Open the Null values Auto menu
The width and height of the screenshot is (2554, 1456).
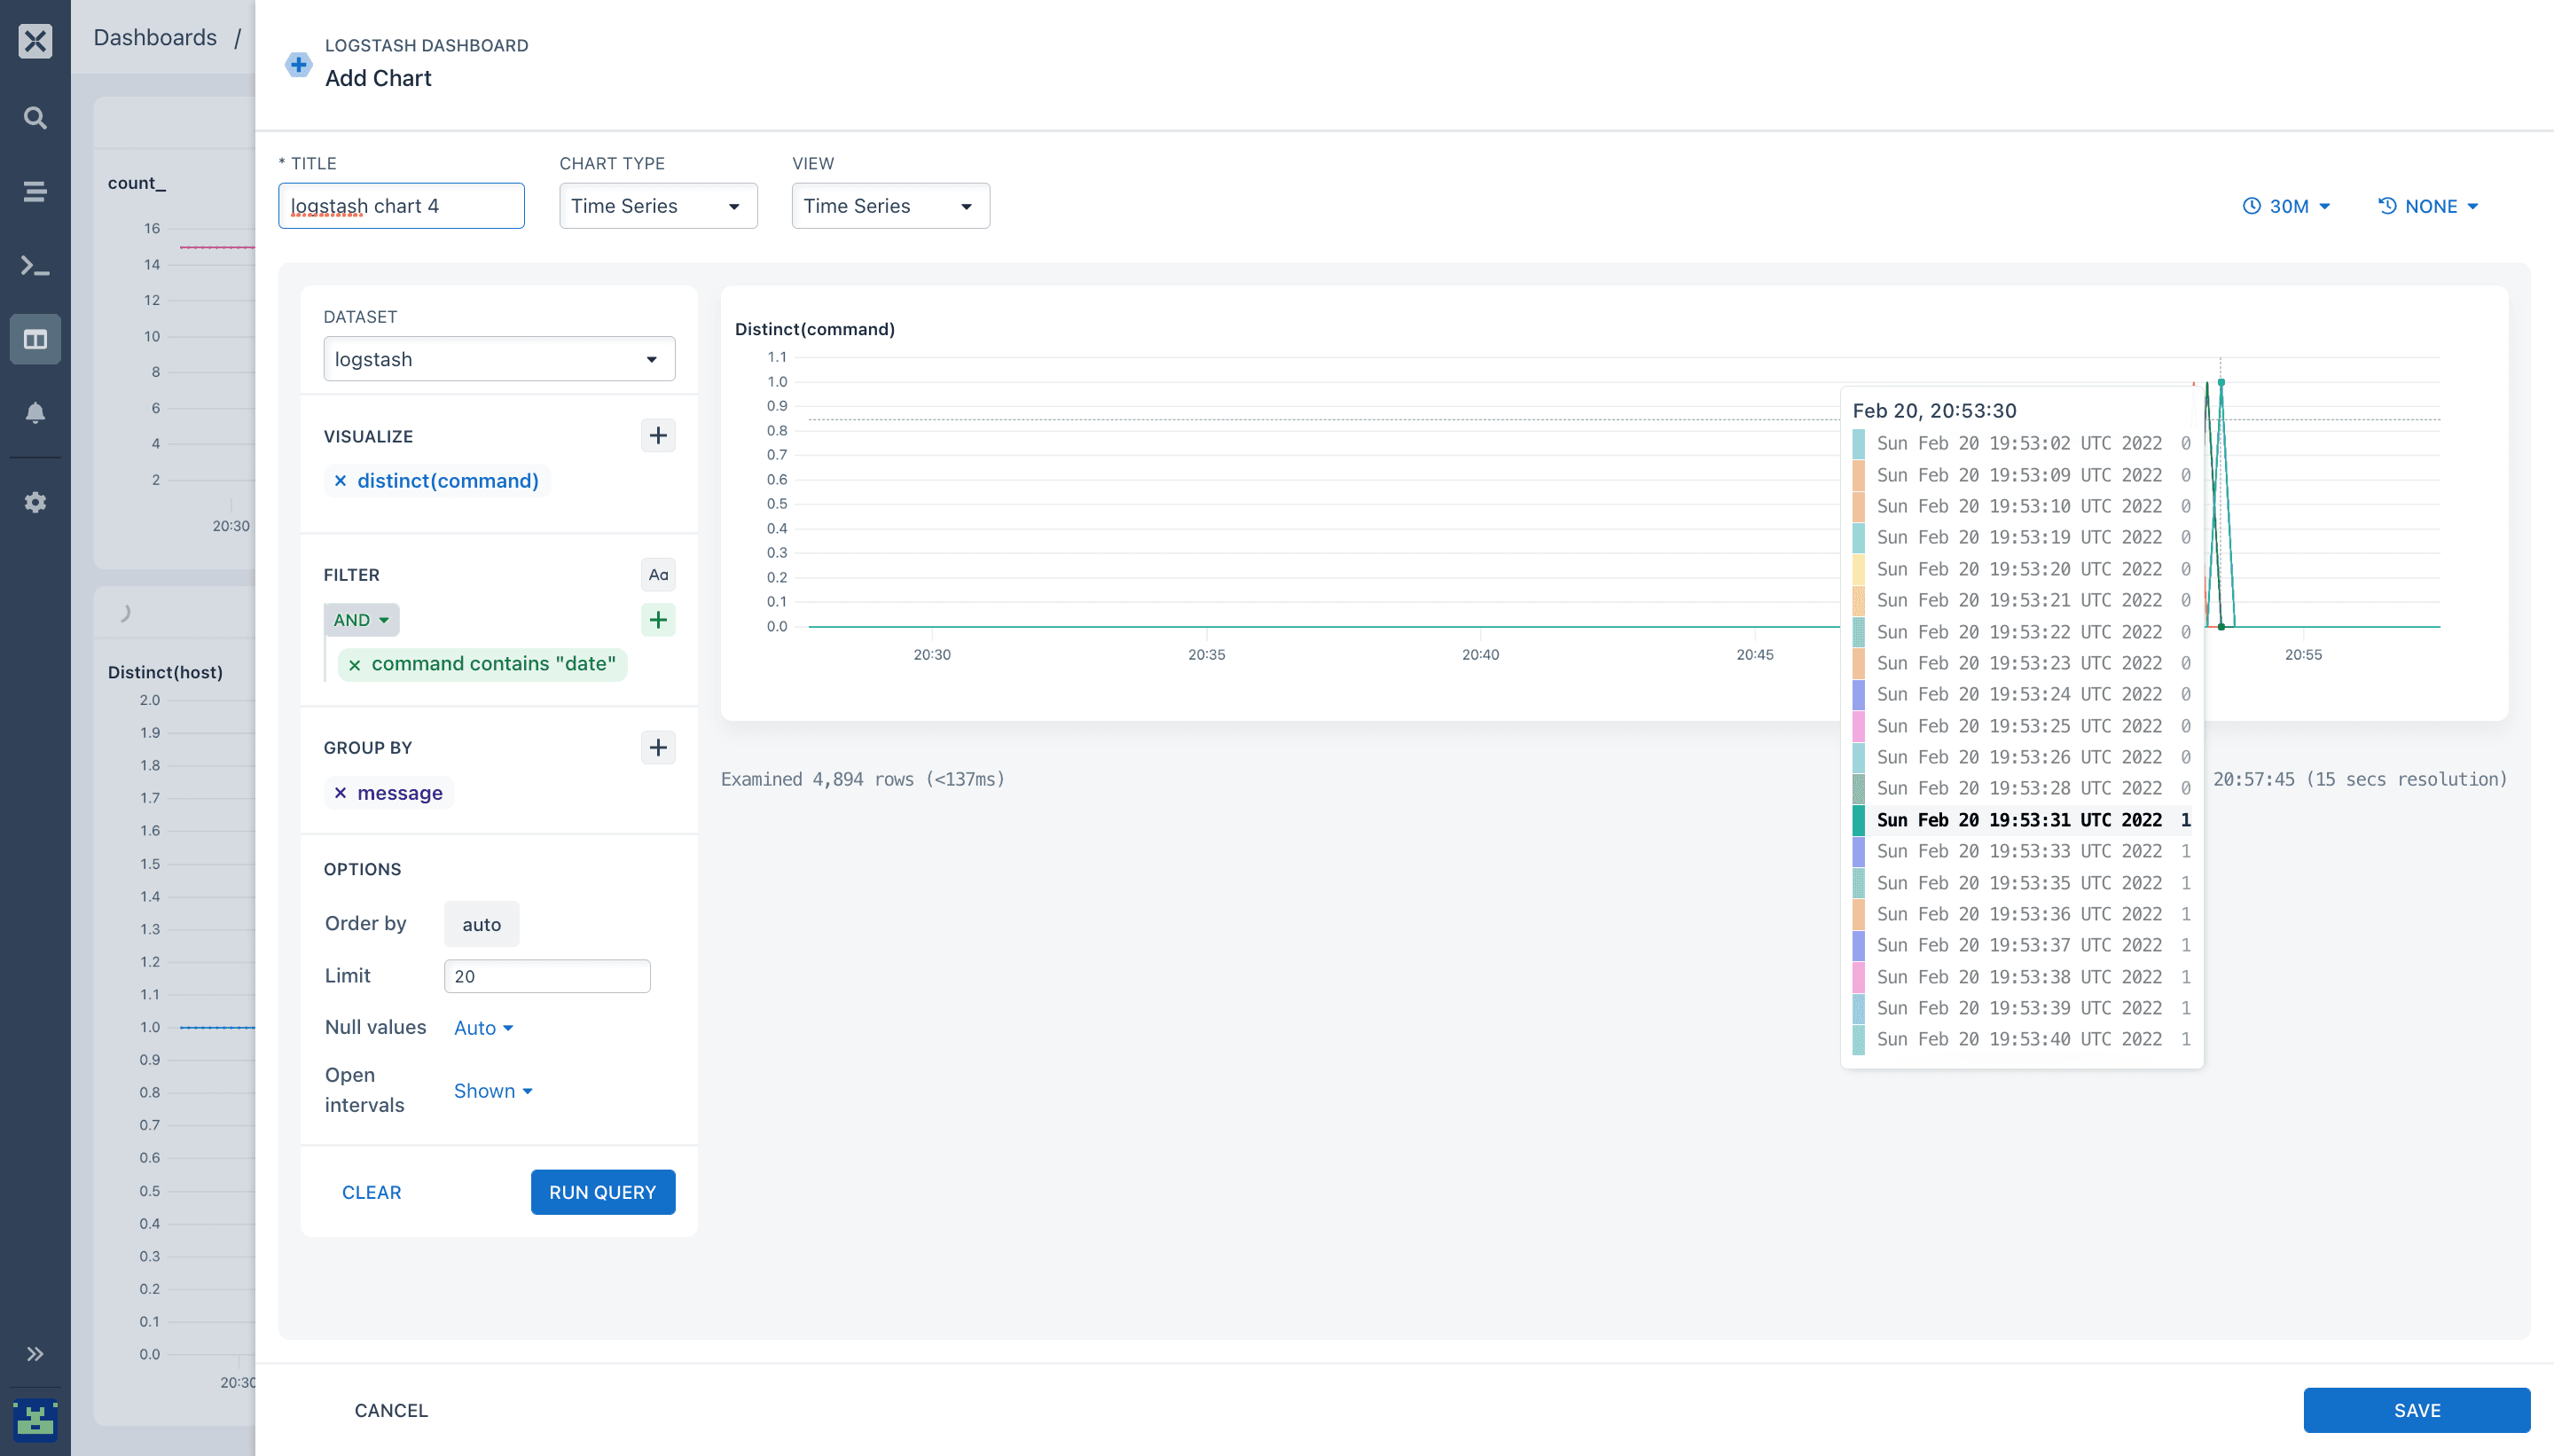(x=483, y=1028)
